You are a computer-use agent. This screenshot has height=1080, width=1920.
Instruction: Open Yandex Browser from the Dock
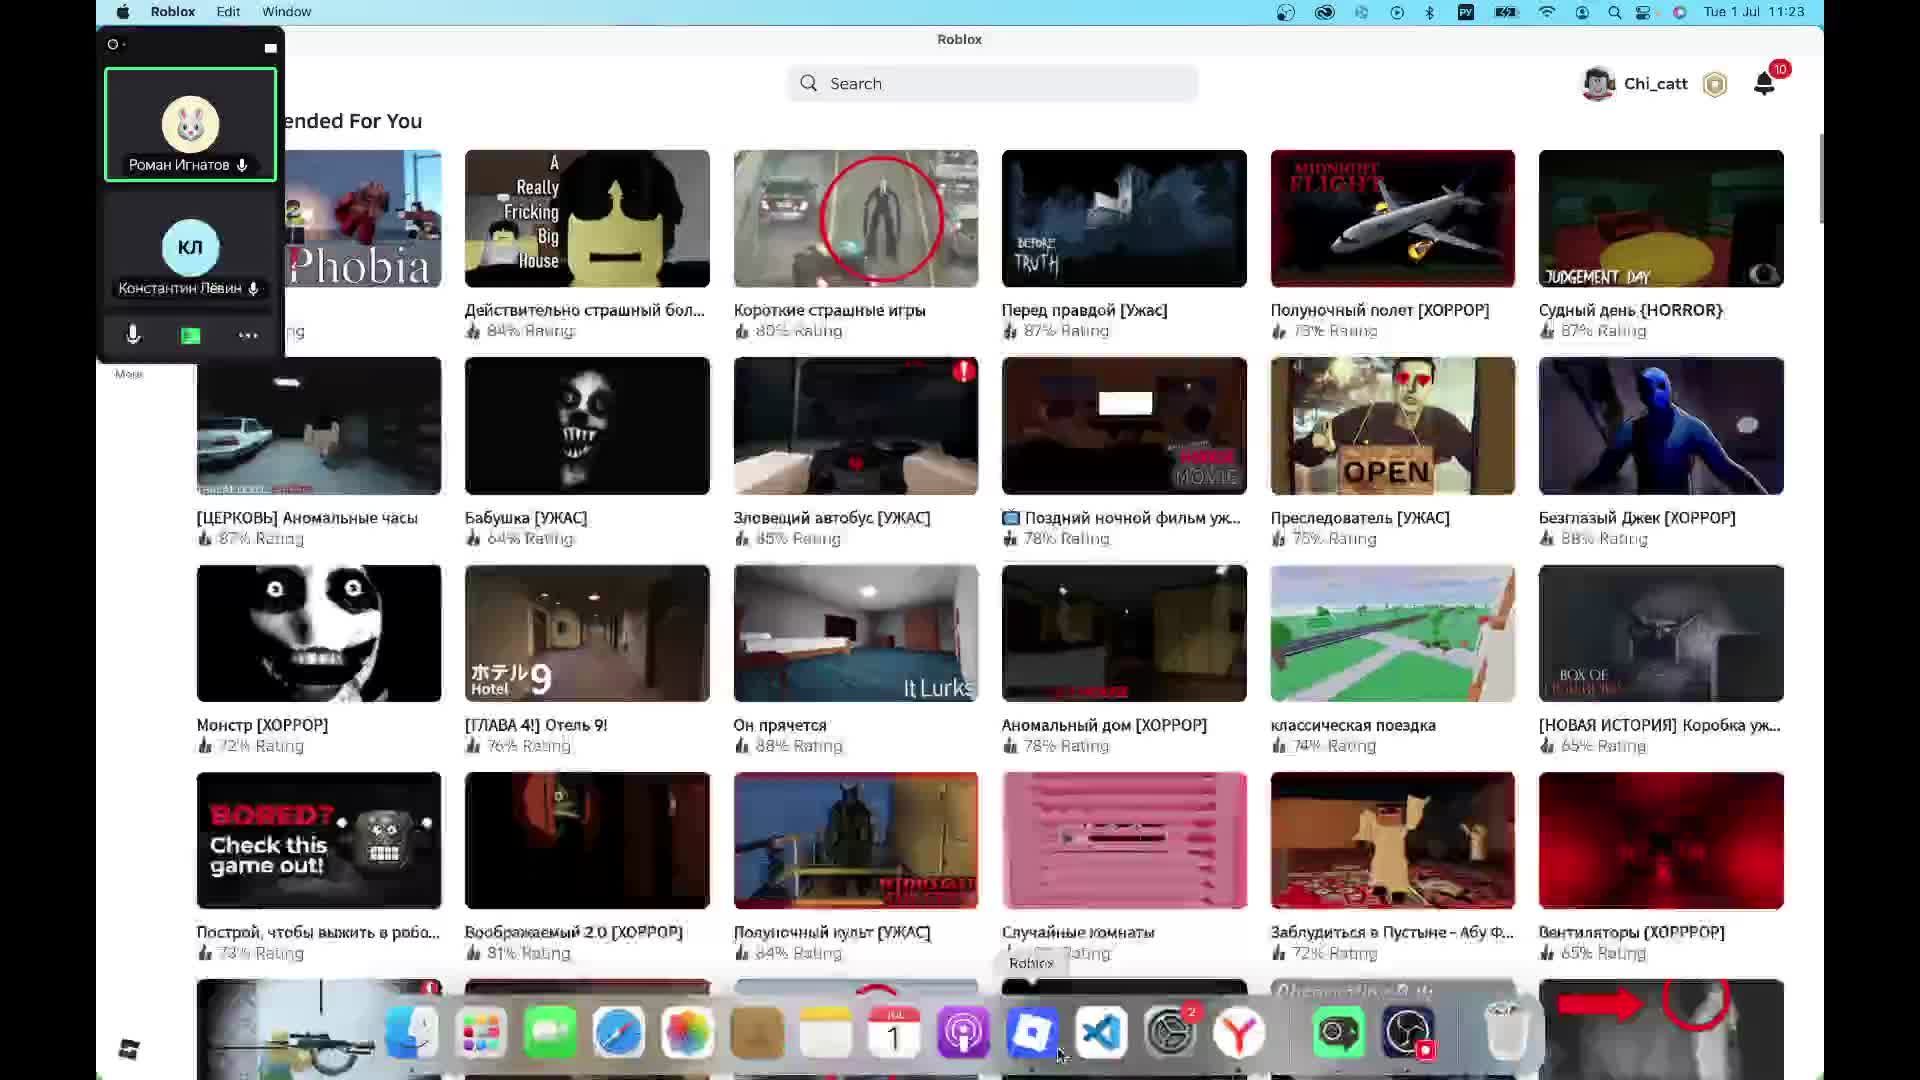[x=1239, y=1032]
